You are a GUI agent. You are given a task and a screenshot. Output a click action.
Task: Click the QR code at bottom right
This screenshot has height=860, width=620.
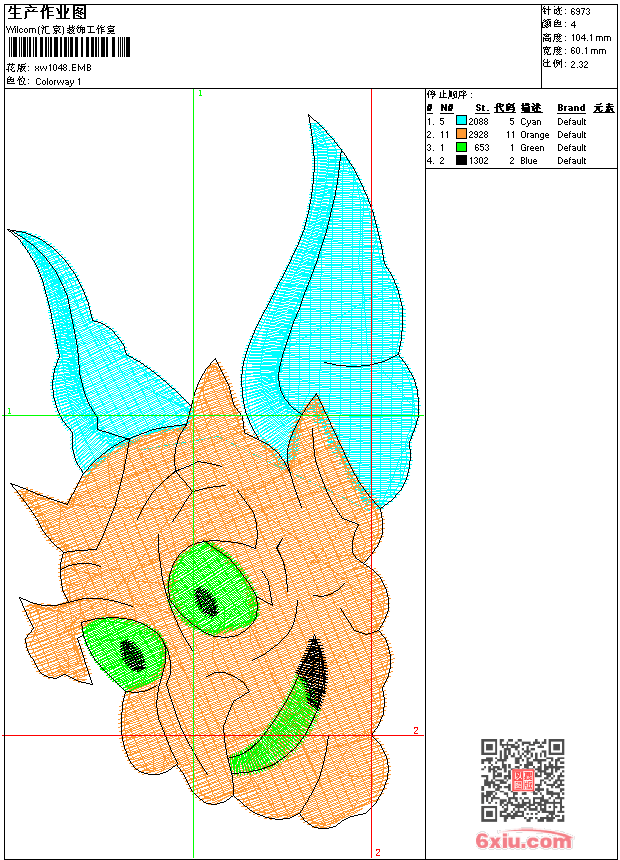pyautogui.click(x=523, y=780)
